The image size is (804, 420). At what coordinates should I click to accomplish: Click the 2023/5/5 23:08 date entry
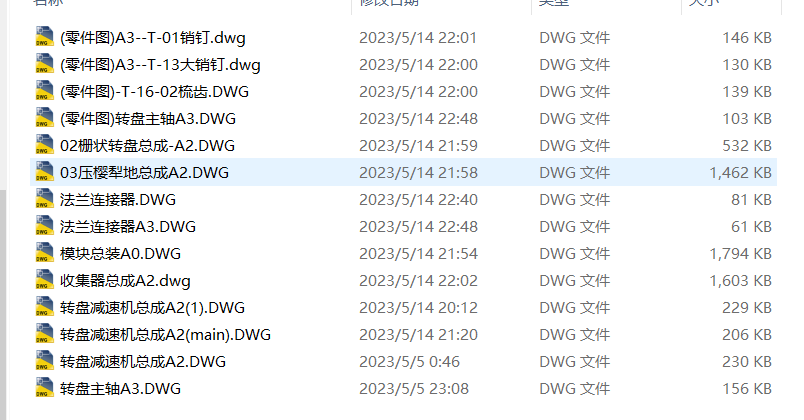[414, 388]
